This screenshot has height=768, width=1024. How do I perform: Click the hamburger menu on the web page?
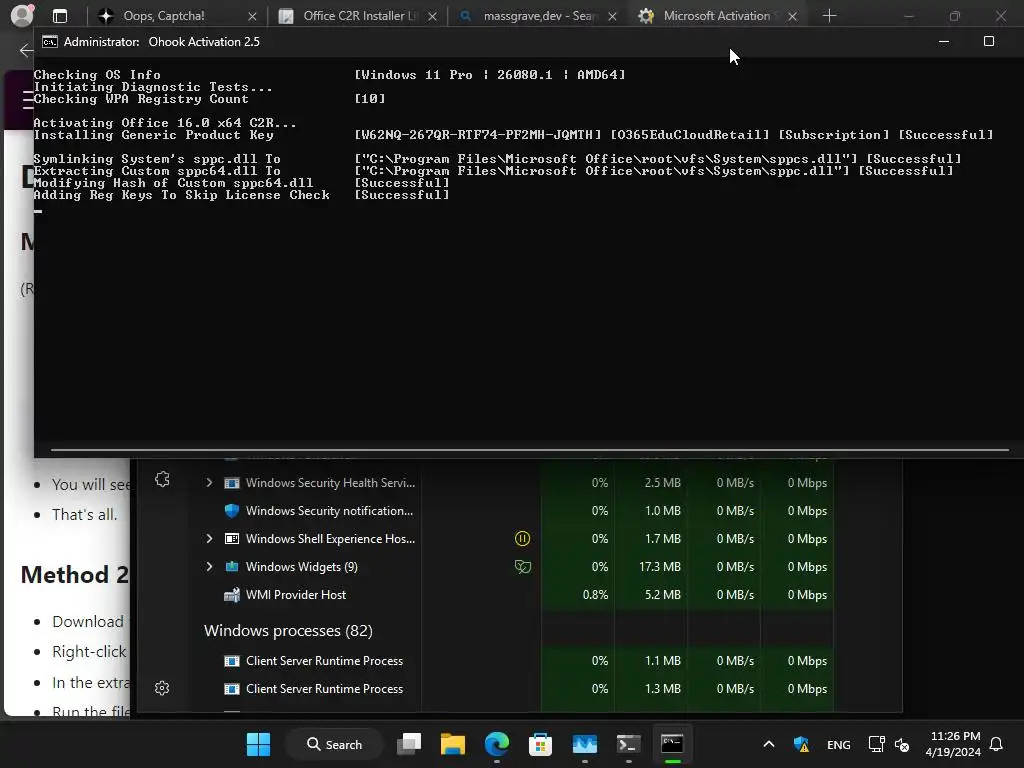27,99
